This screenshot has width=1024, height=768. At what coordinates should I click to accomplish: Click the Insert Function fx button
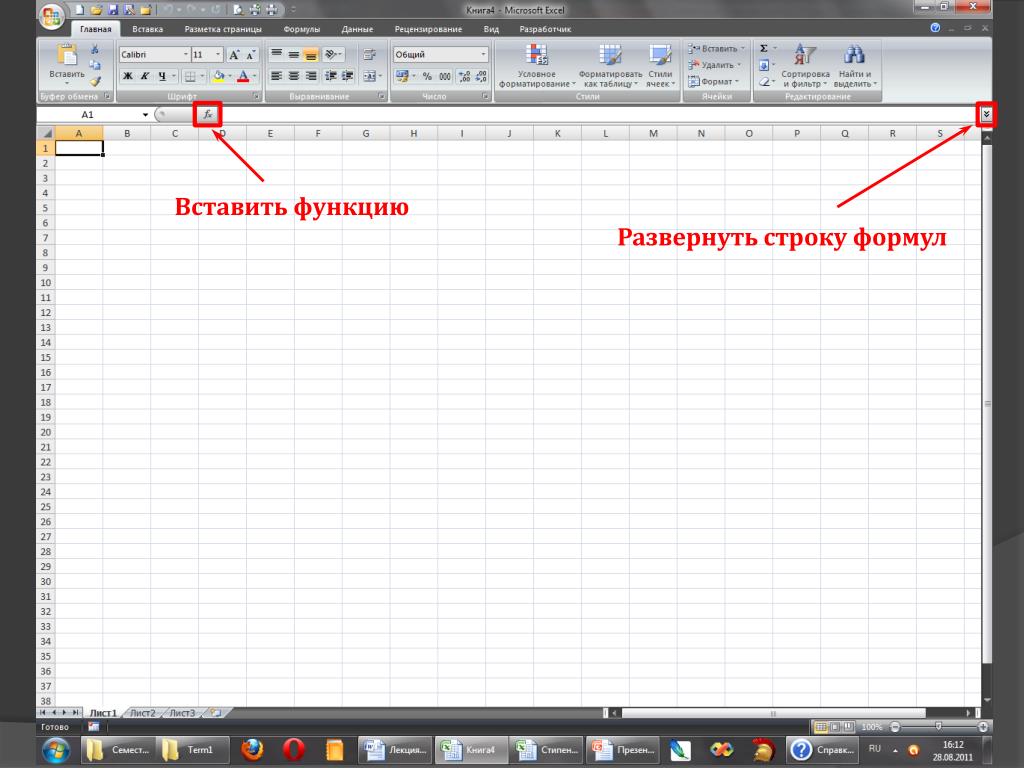point(208,114)
